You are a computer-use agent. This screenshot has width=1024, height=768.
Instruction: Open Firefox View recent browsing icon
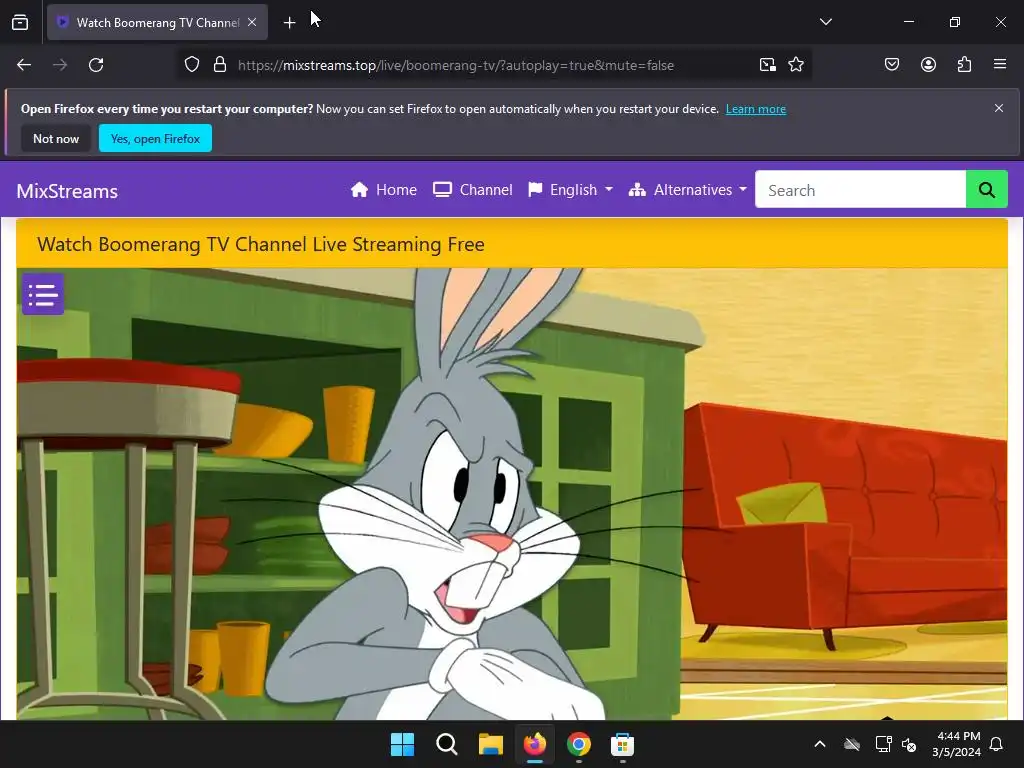tap(20, 22)
